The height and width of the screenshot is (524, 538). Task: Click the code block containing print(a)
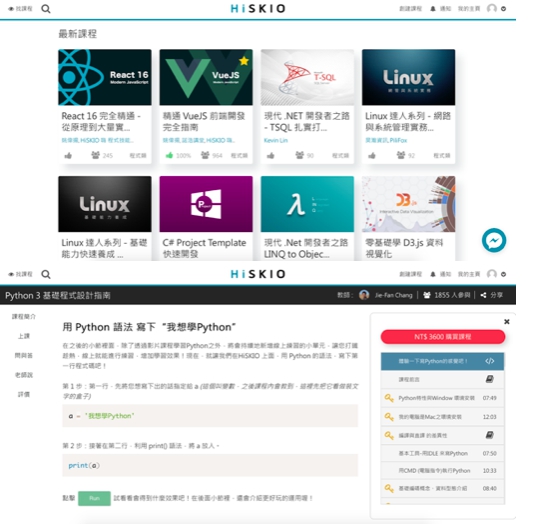pos(210,466)
